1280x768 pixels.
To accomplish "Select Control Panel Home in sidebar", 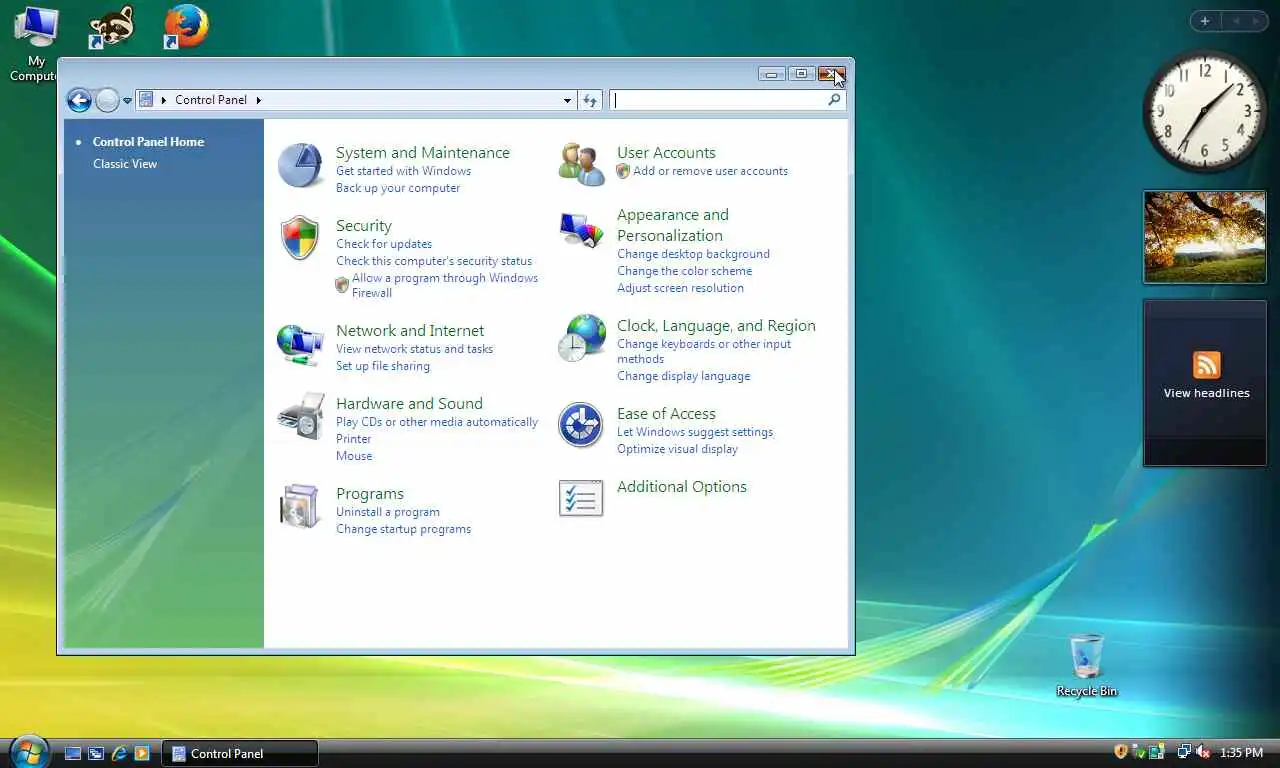I will (x=148, y=142).
